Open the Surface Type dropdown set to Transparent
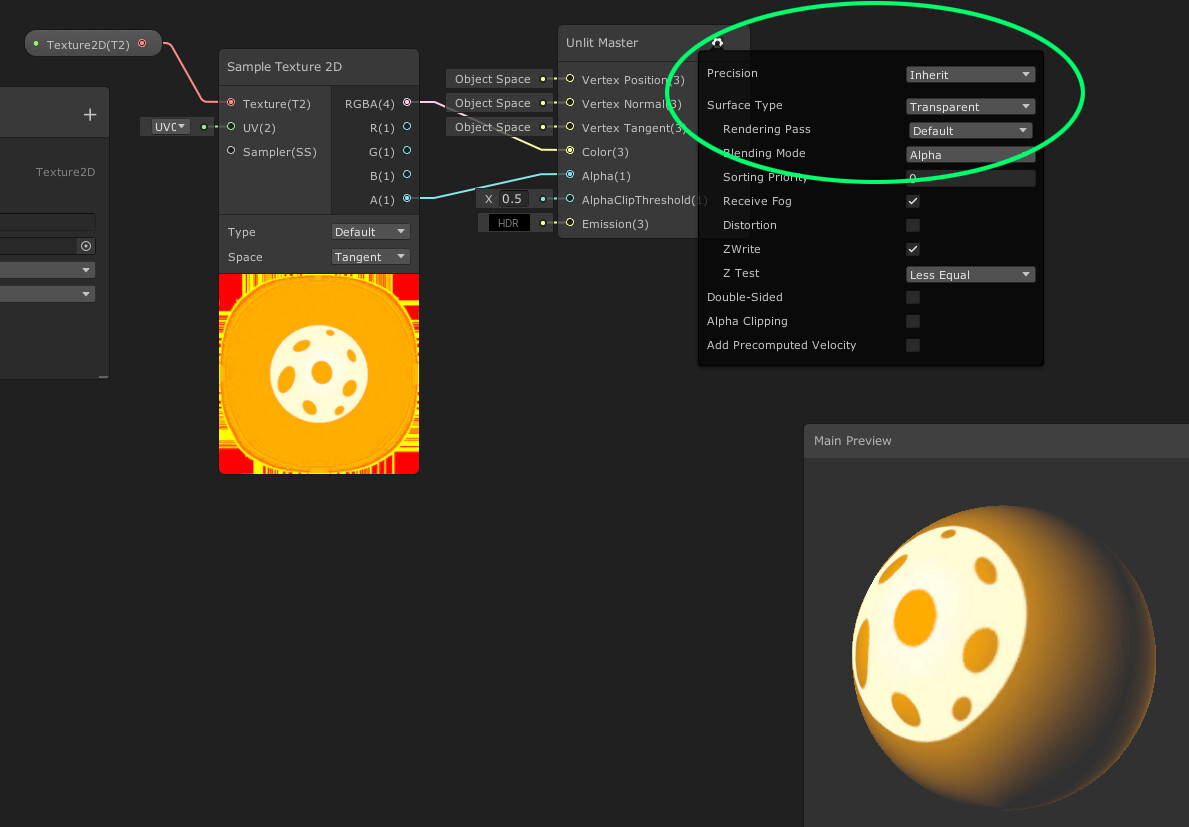The width and height of the screenshot is (1189, 827). click(x=971, y=107)
